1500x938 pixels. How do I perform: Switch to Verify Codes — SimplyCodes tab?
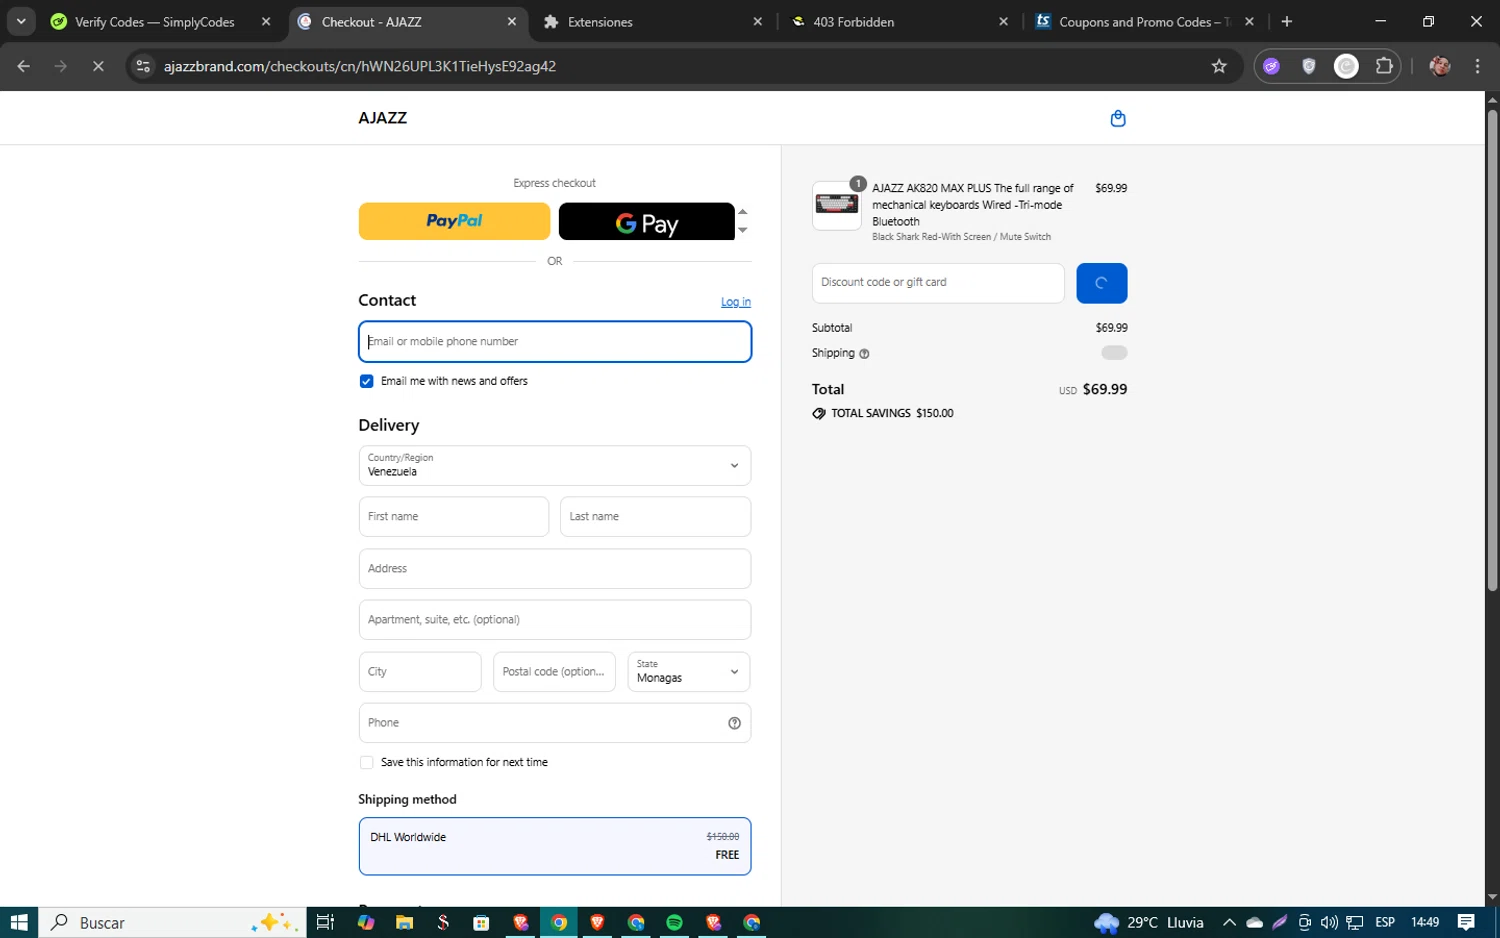click(x=154, y=21)
